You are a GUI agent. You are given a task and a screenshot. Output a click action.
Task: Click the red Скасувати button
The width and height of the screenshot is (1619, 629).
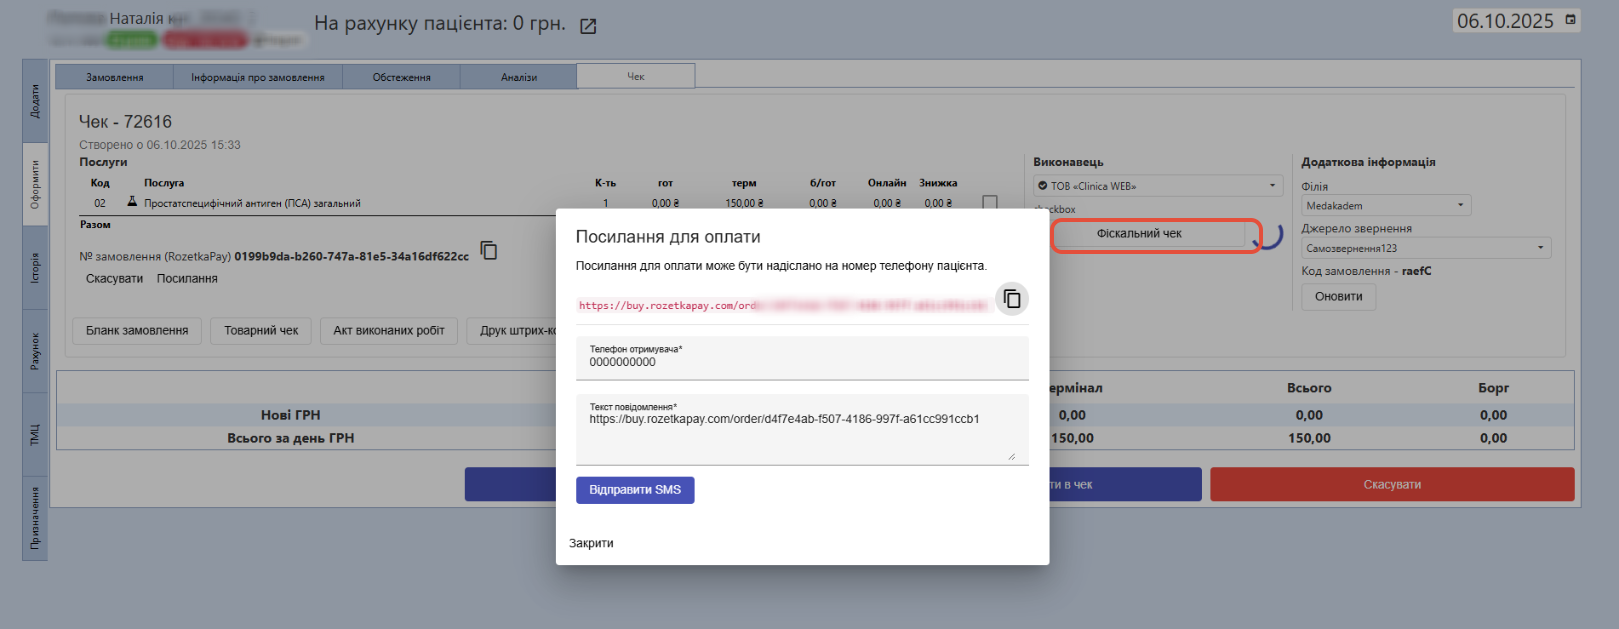click(1392, 484)
